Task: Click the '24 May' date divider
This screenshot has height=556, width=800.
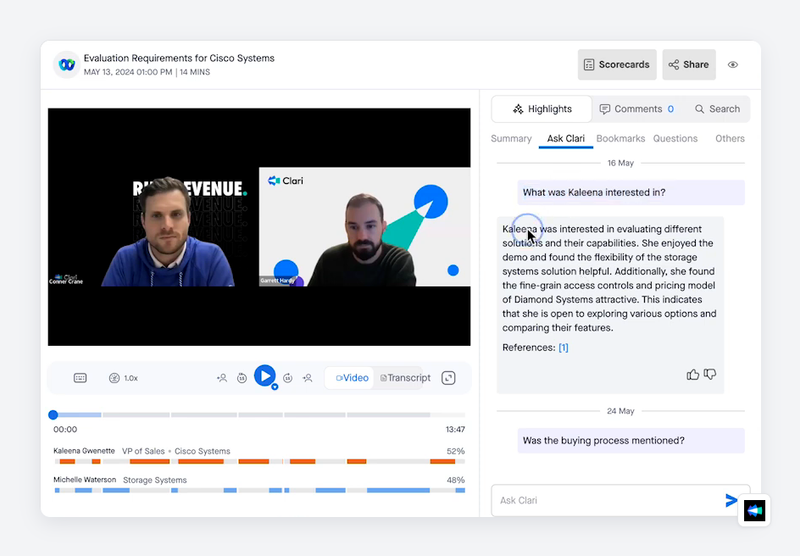Action: [620, 411]
